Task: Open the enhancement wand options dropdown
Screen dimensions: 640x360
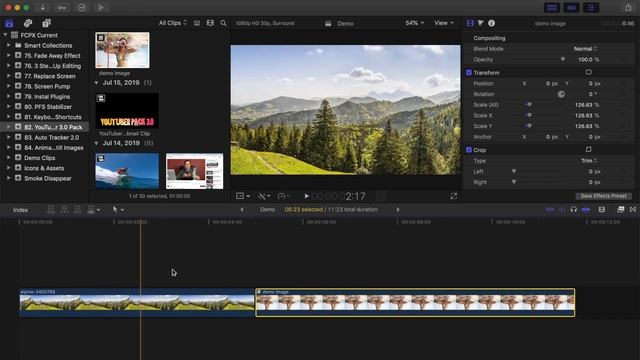Action: tap(264, 196)
